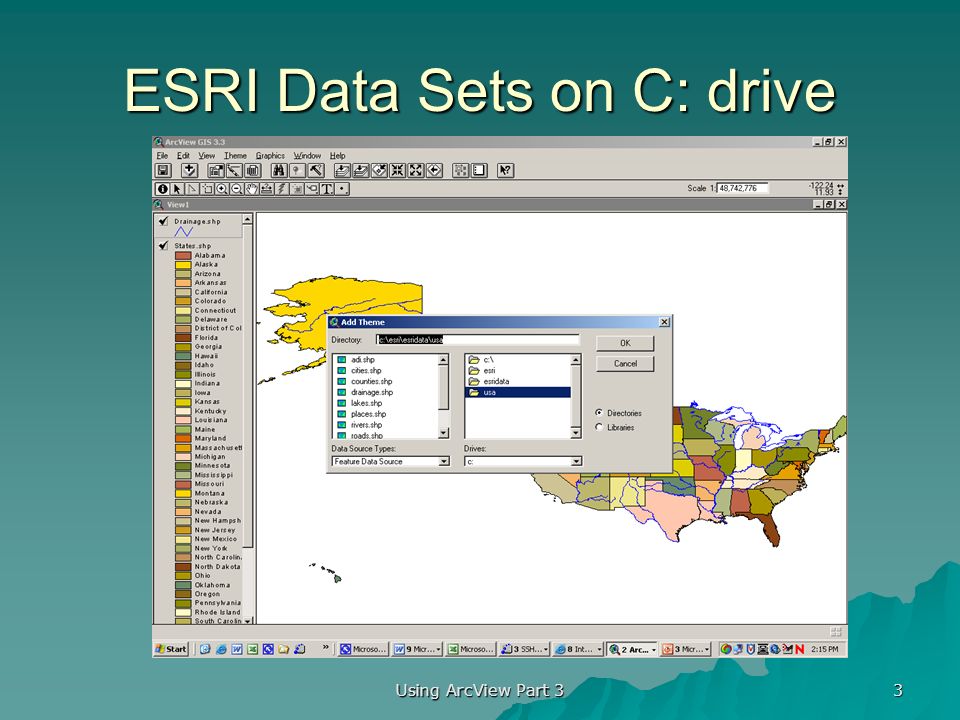960x720 pixels.
Task: Open the View menu
Action: 206,156
